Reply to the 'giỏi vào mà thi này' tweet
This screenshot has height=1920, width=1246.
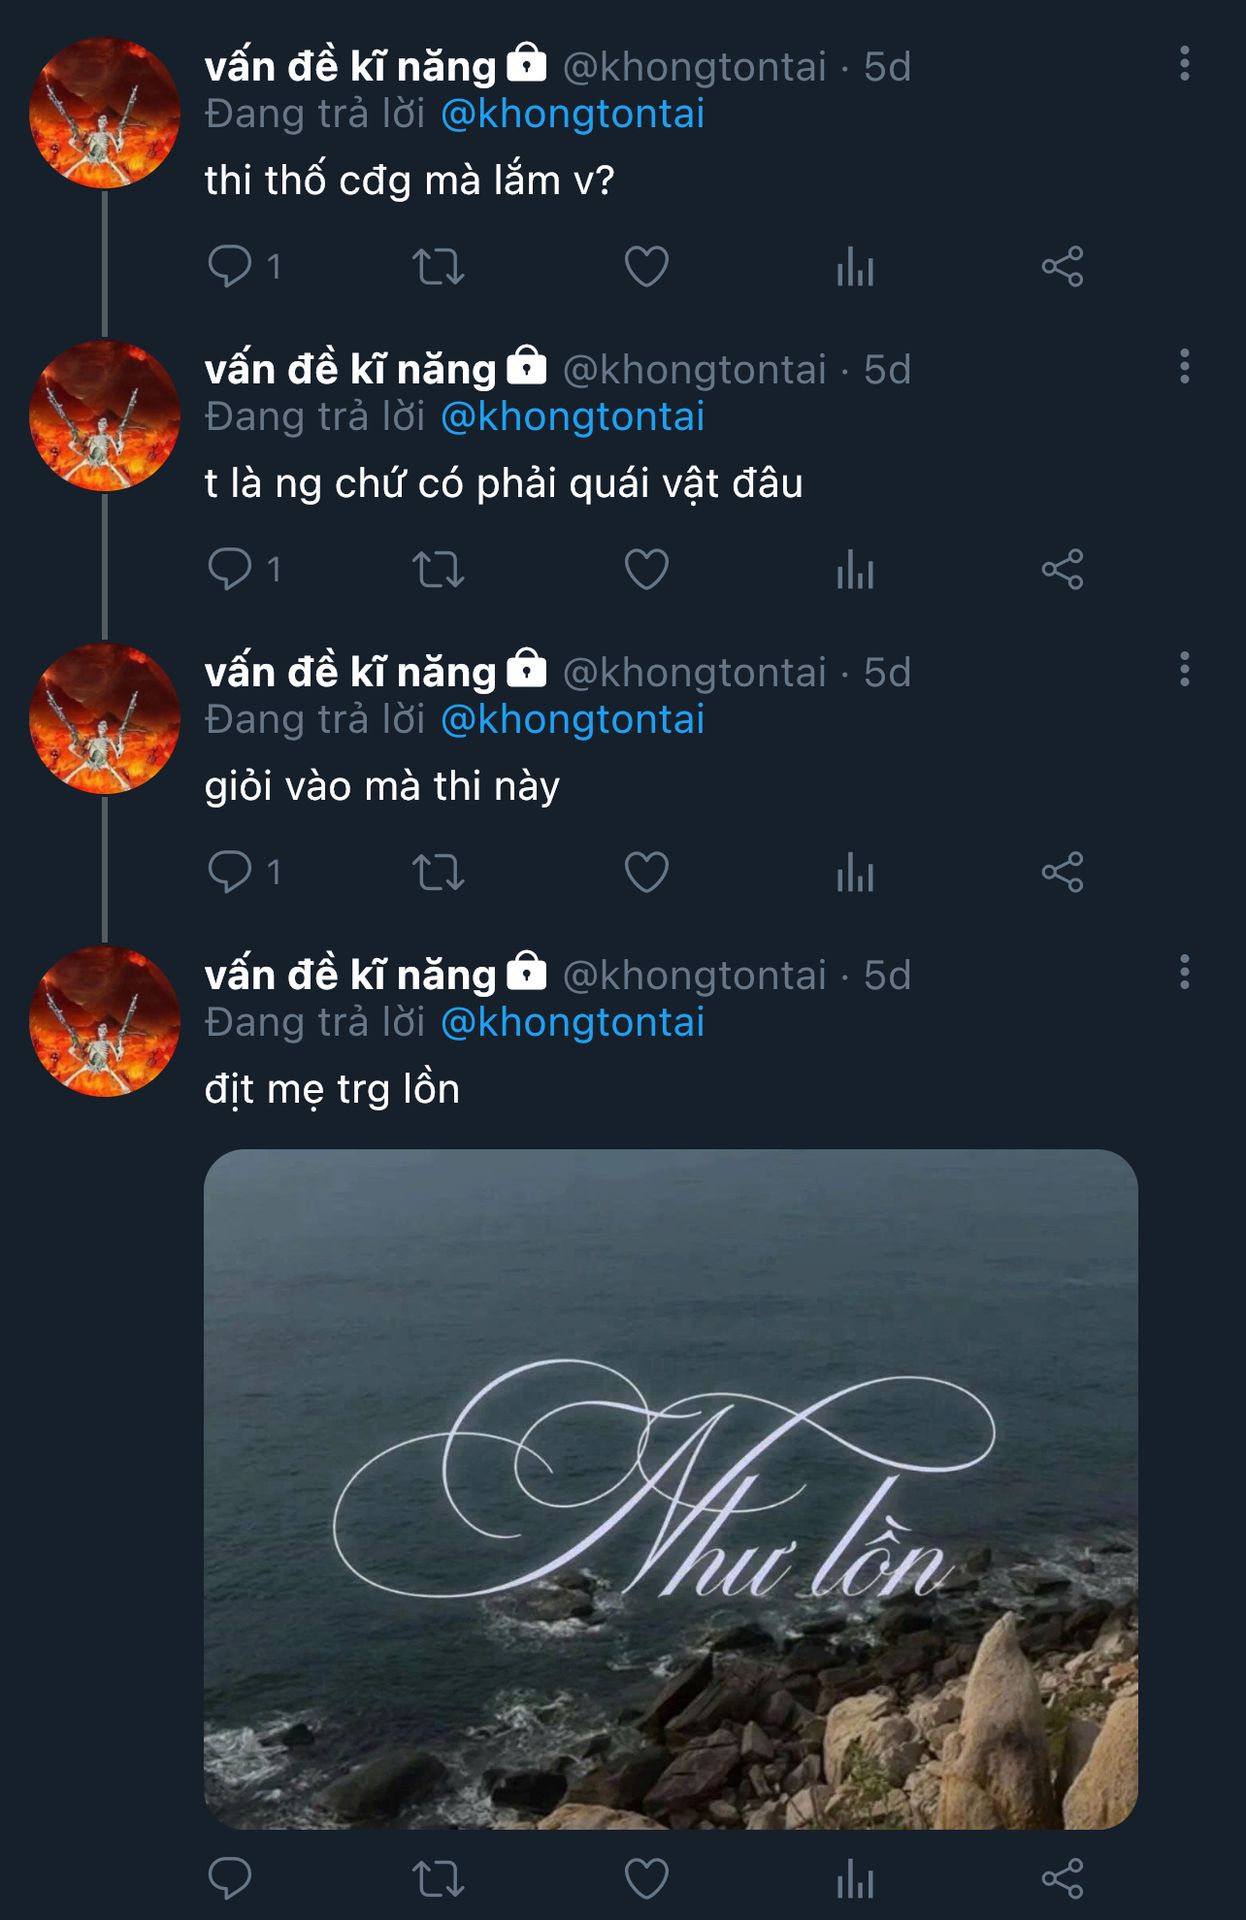click(x=230, y=873)
